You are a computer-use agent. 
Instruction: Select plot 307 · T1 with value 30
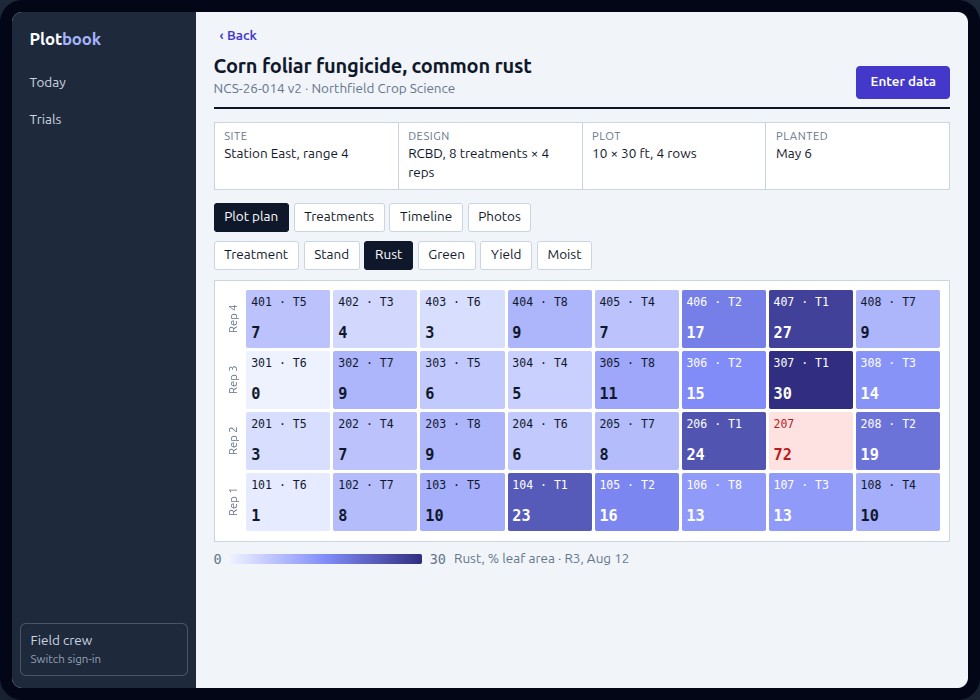(811, 380)
